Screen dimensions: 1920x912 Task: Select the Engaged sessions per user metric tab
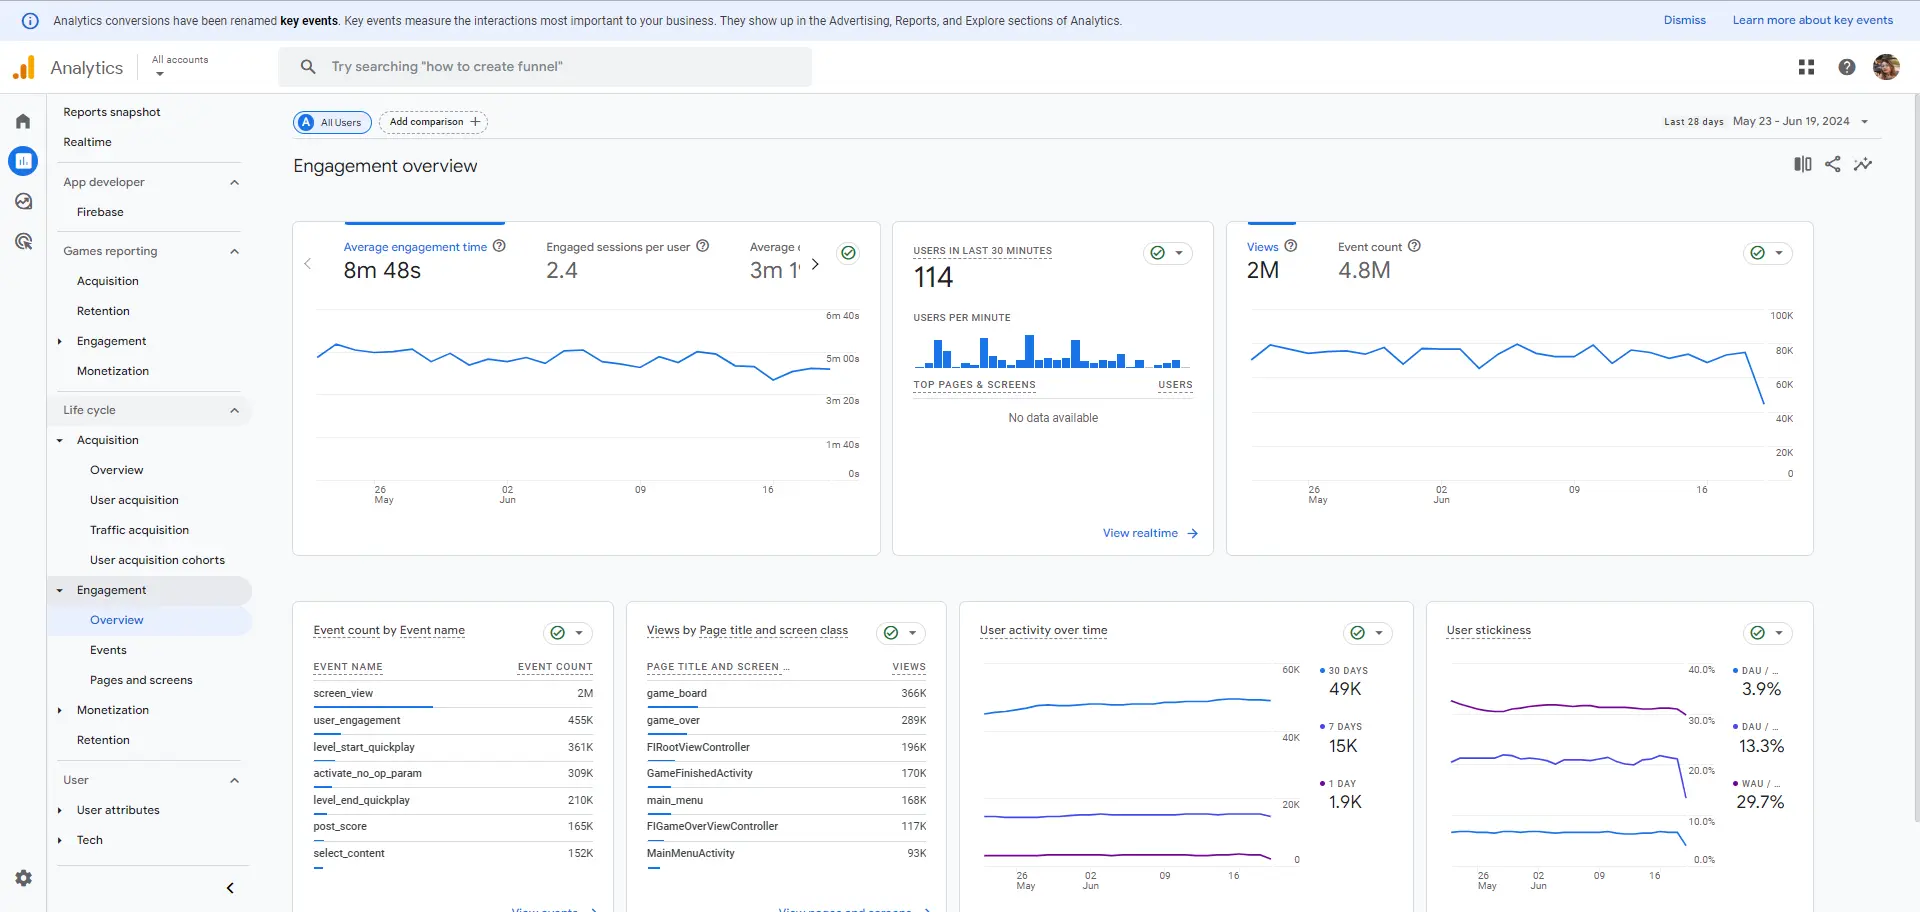(x=627, y=260)
